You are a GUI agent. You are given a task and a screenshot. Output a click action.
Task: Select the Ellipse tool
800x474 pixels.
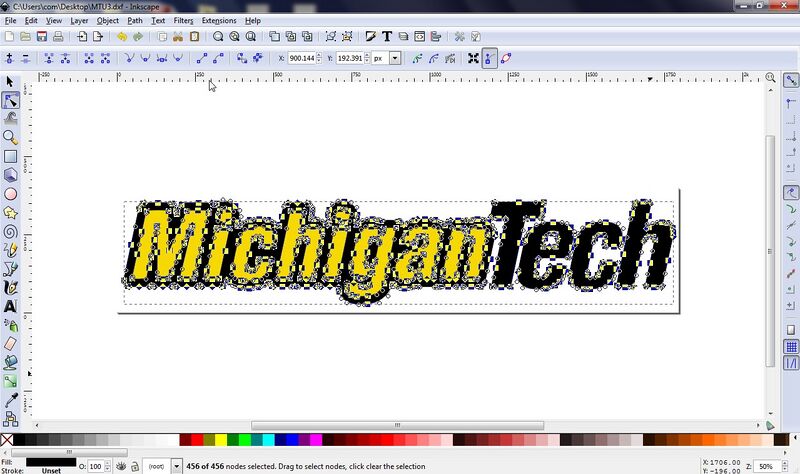click(x=10, y=194)
